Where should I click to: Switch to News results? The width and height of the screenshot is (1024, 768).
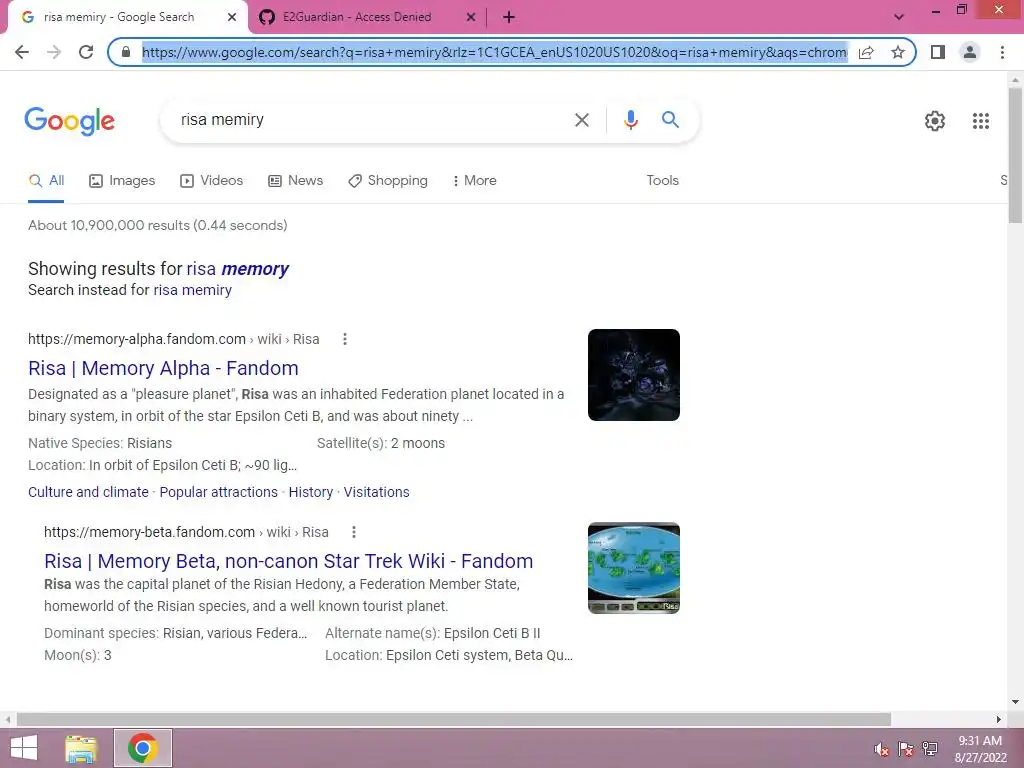pos(296,181)
